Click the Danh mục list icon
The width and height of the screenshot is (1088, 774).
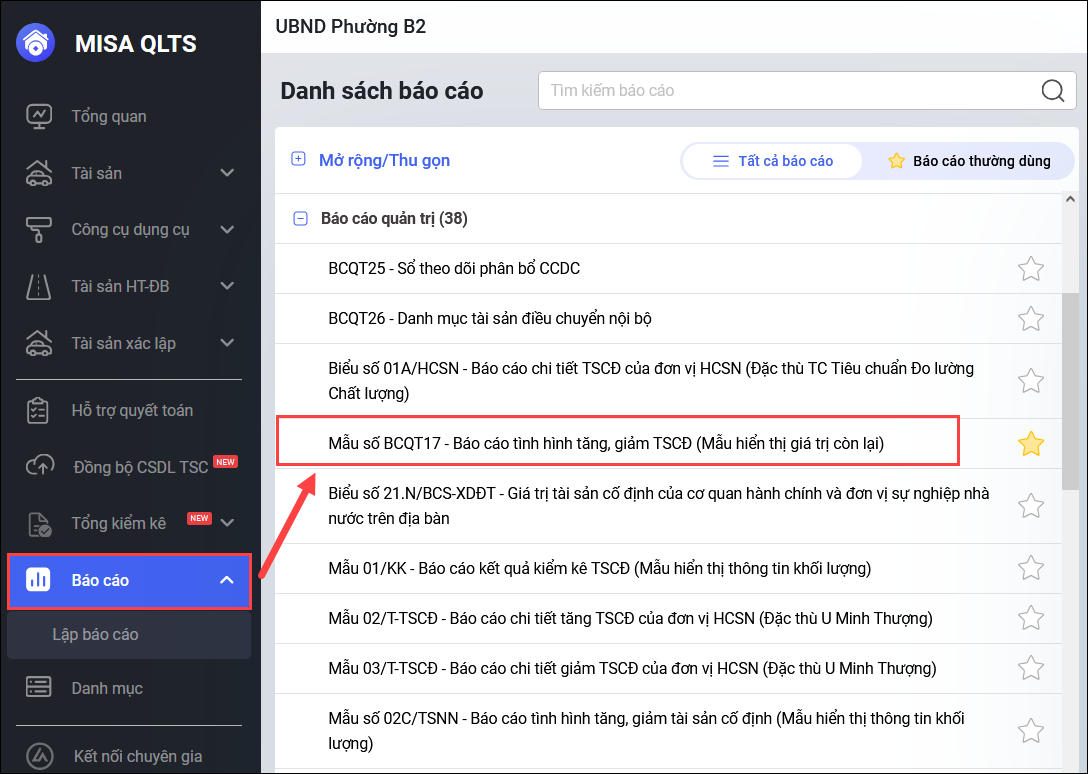38,688
